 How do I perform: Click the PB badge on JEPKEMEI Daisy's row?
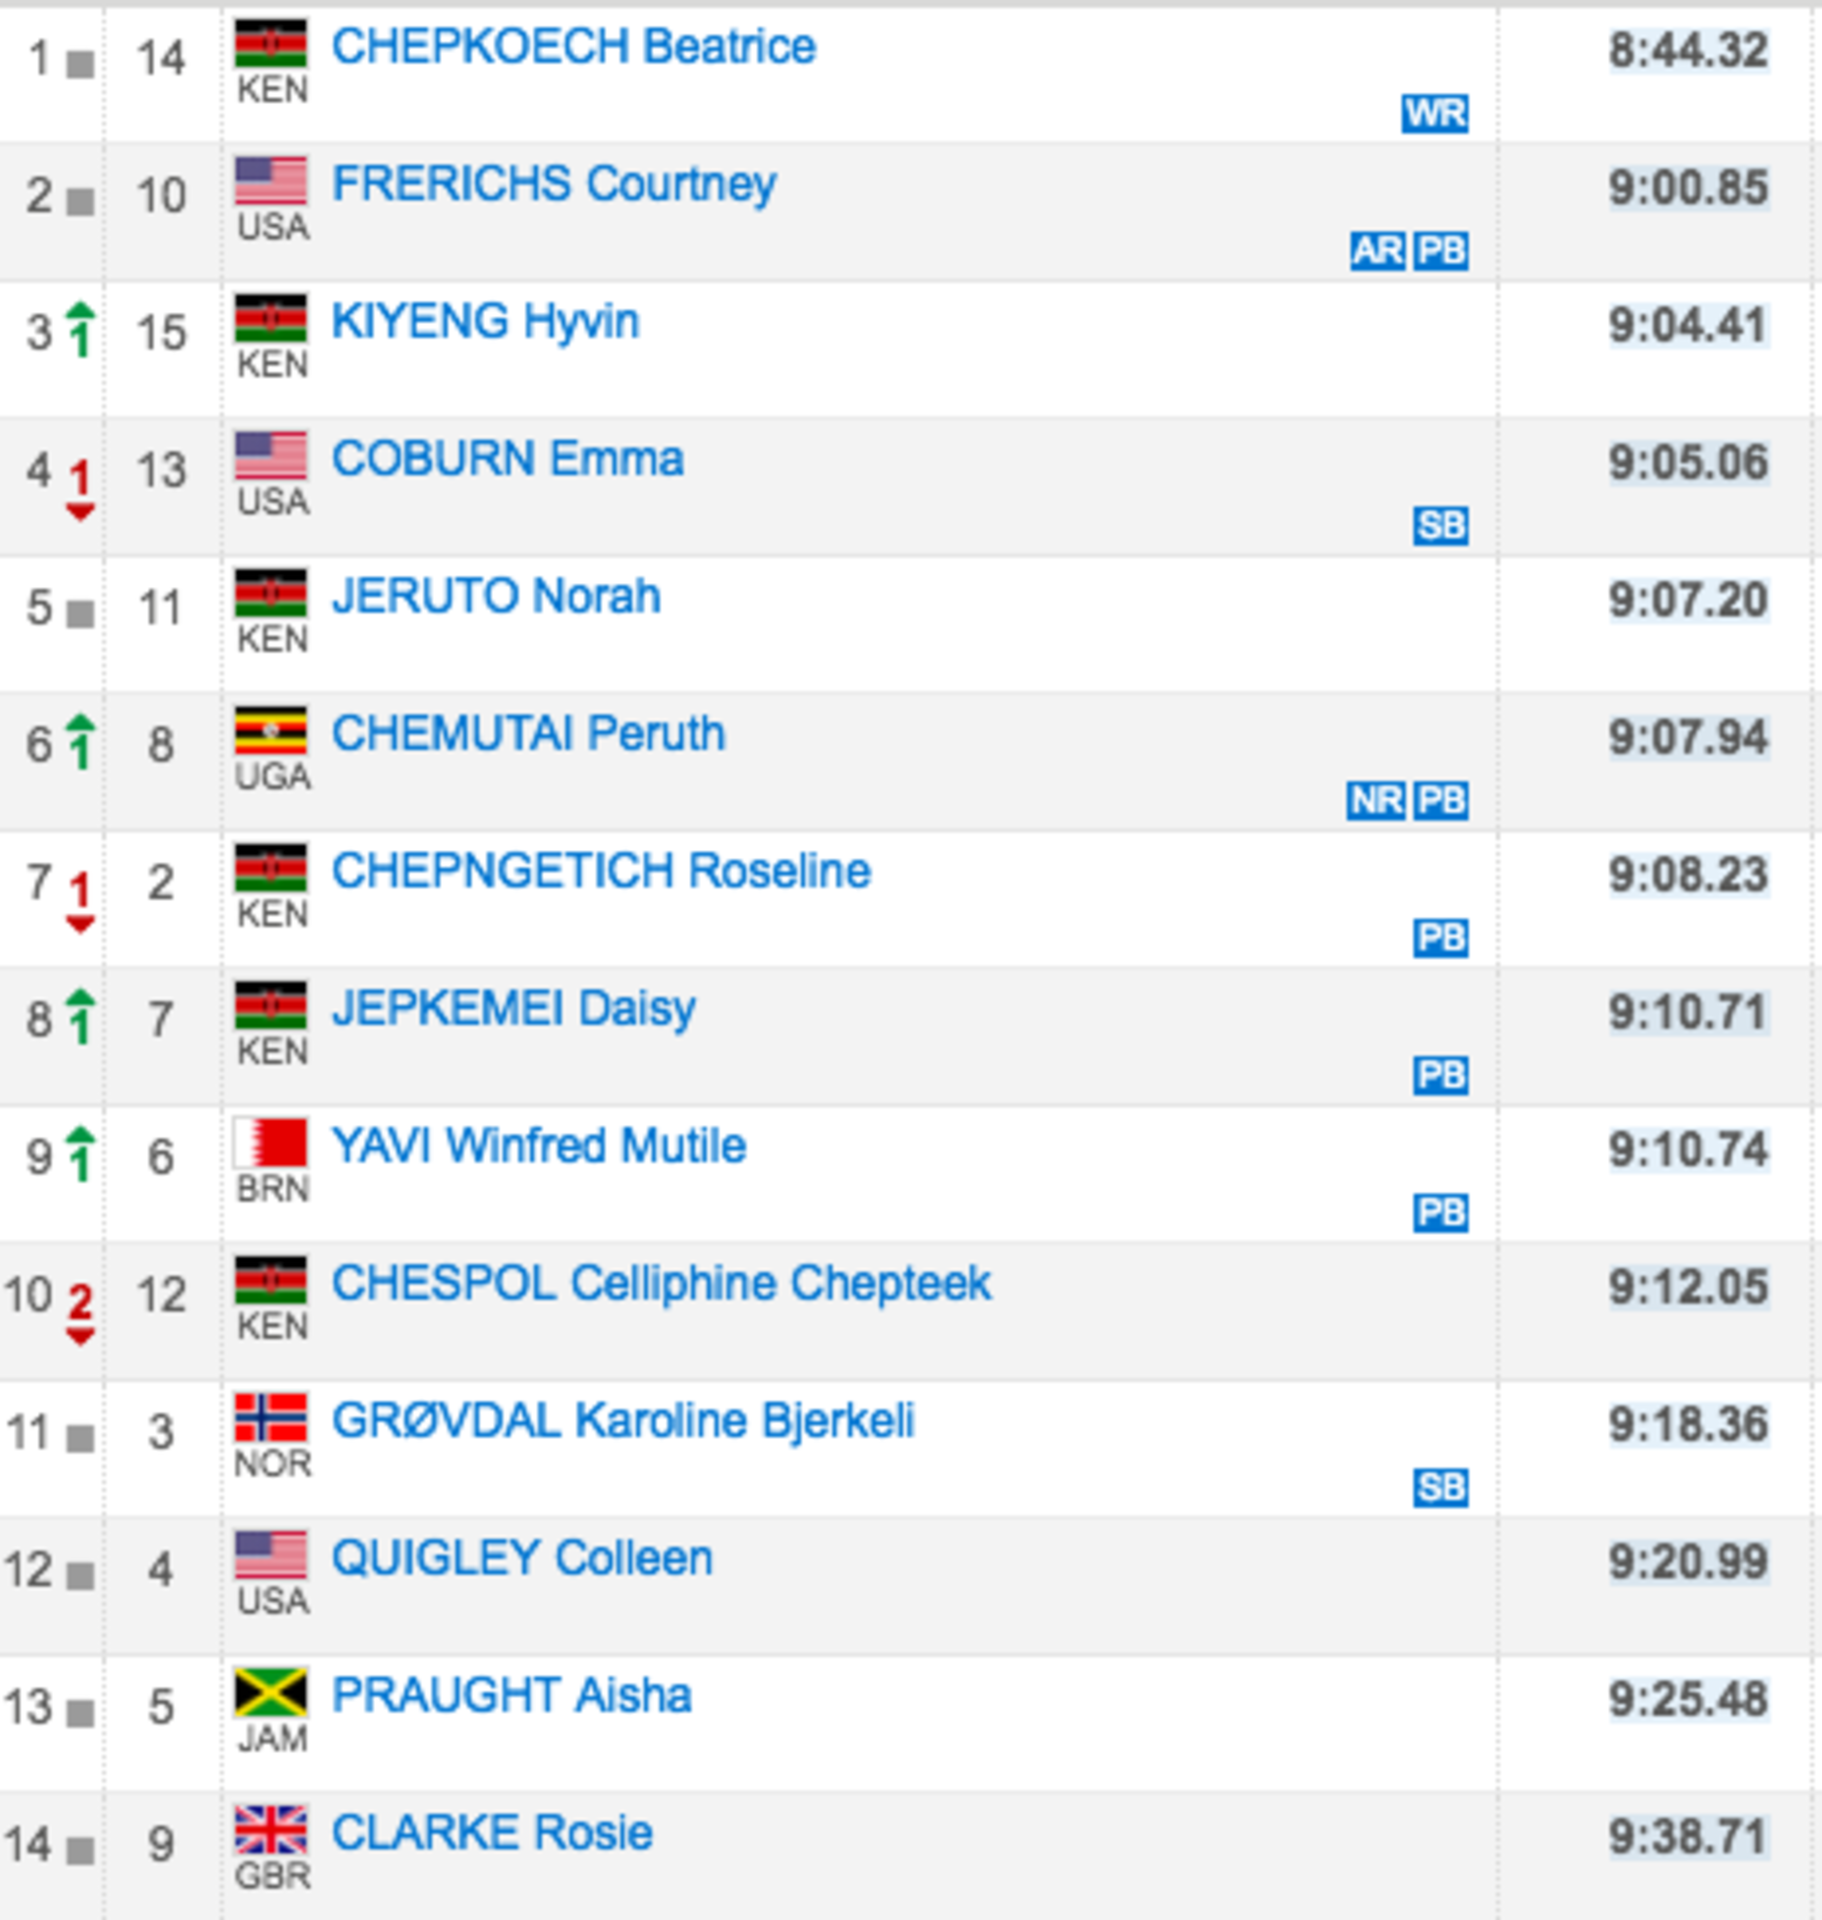(1440, 1075)
